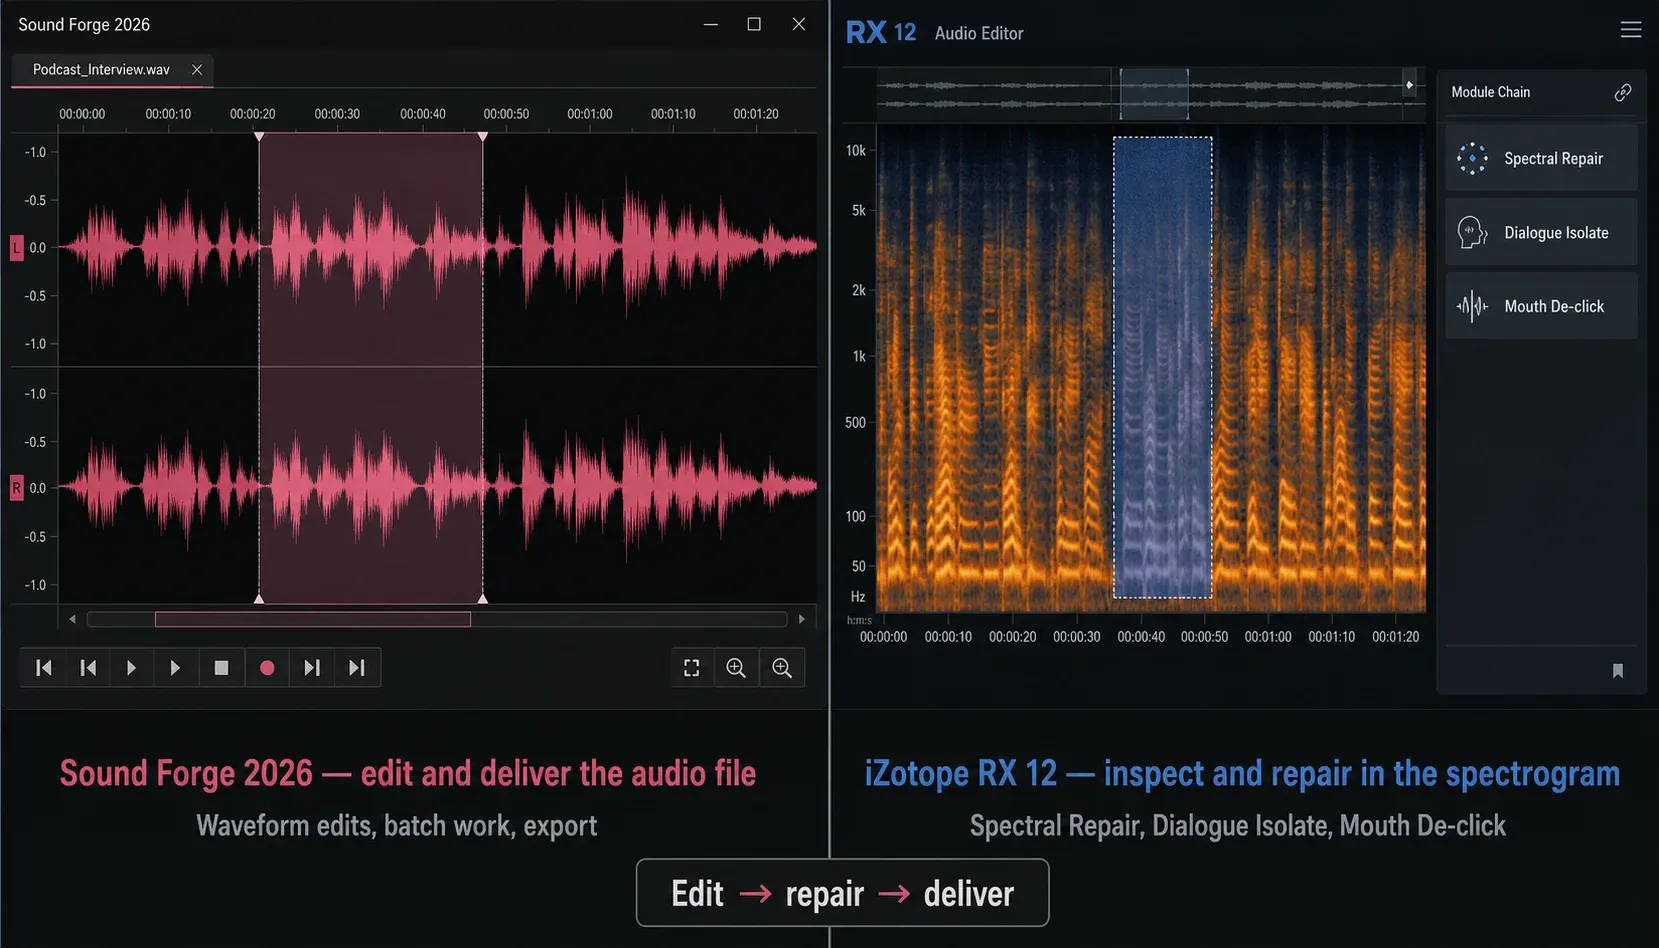Click 00:01:00 on the Sound Forge time ruler
The image size is (1659, 948).
pyautogui.click(x=590, y=114)
